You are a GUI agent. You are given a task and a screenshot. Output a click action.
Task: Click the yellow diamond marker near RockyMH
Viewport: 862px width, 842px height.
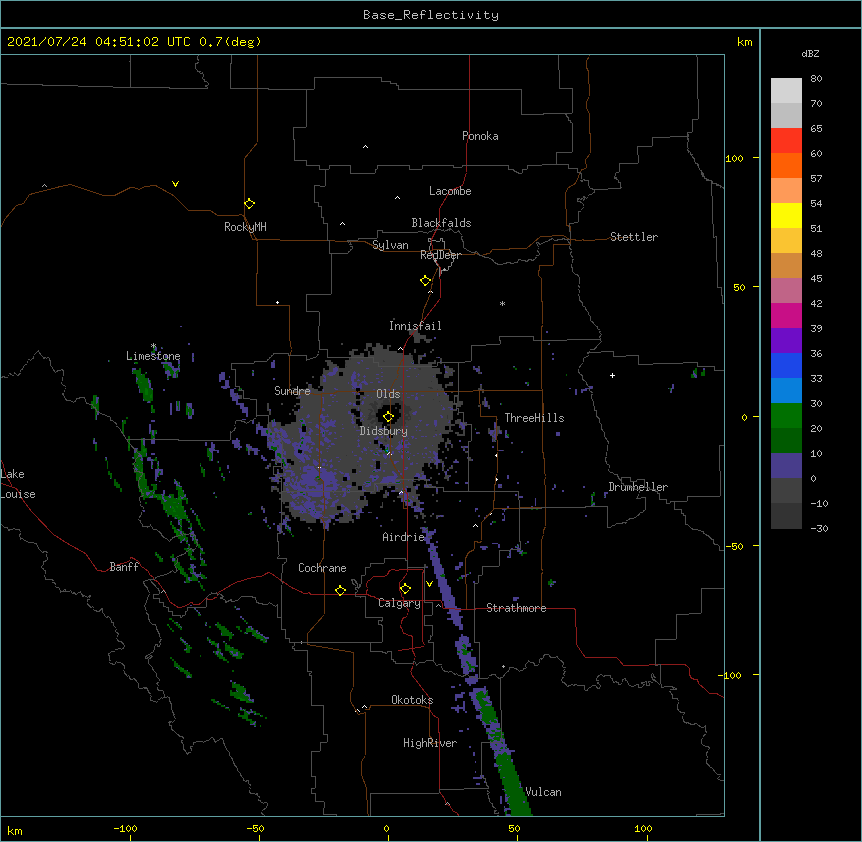coord(250,203)
